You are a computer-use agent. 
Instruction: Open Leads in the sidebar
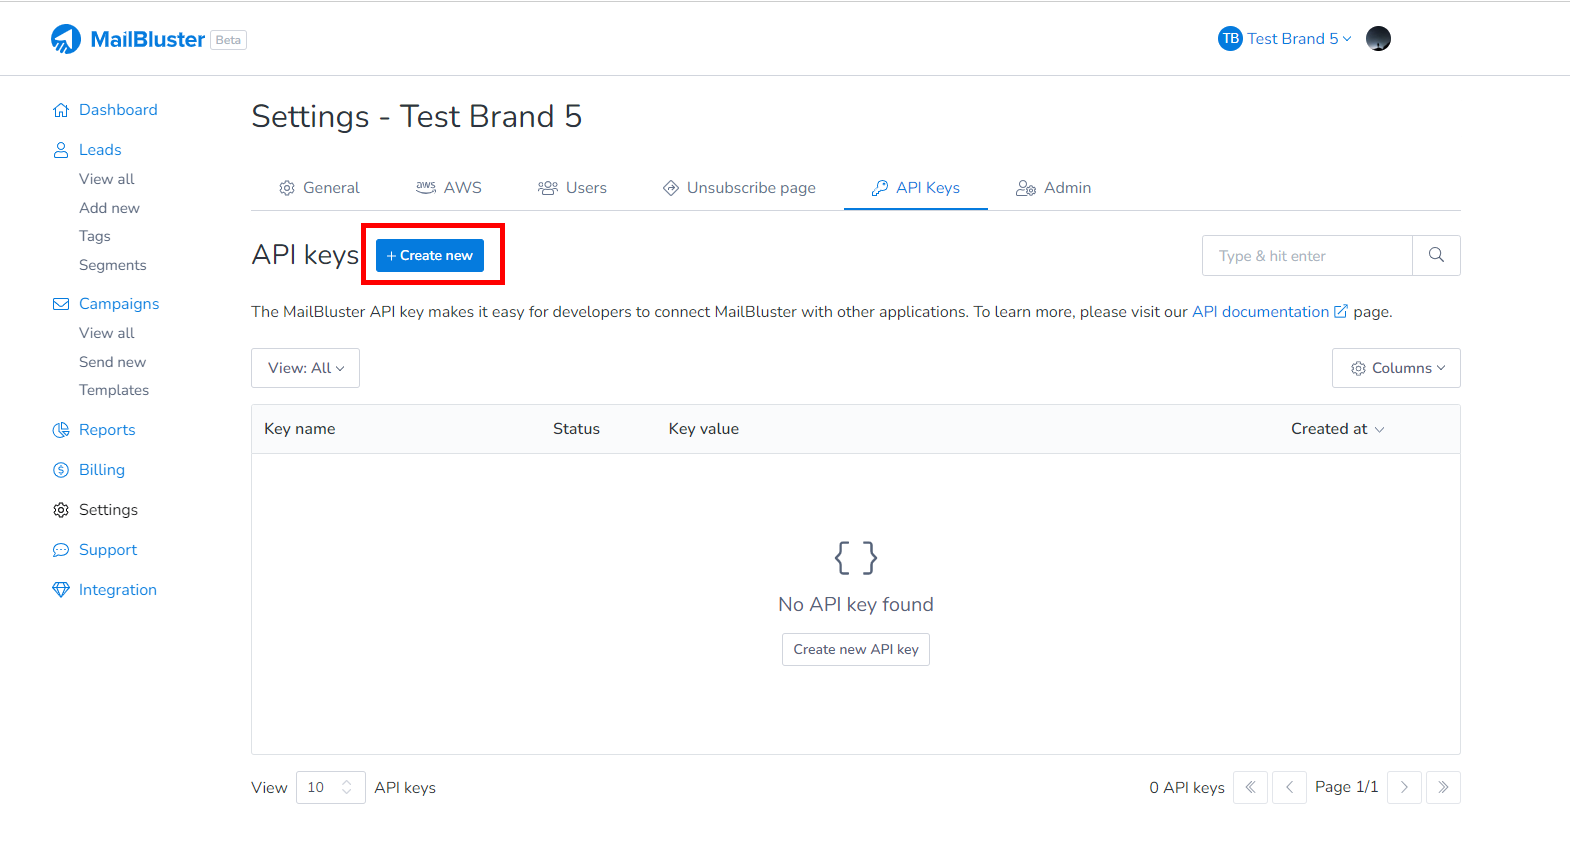click(100, 150)
